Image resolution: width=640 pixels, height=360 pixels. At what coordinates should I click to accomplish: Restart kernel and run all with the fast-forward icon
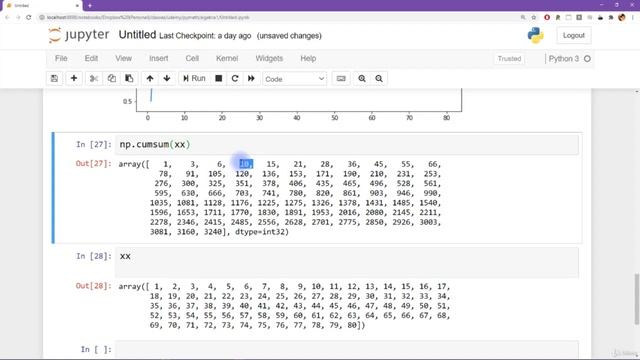251,78
